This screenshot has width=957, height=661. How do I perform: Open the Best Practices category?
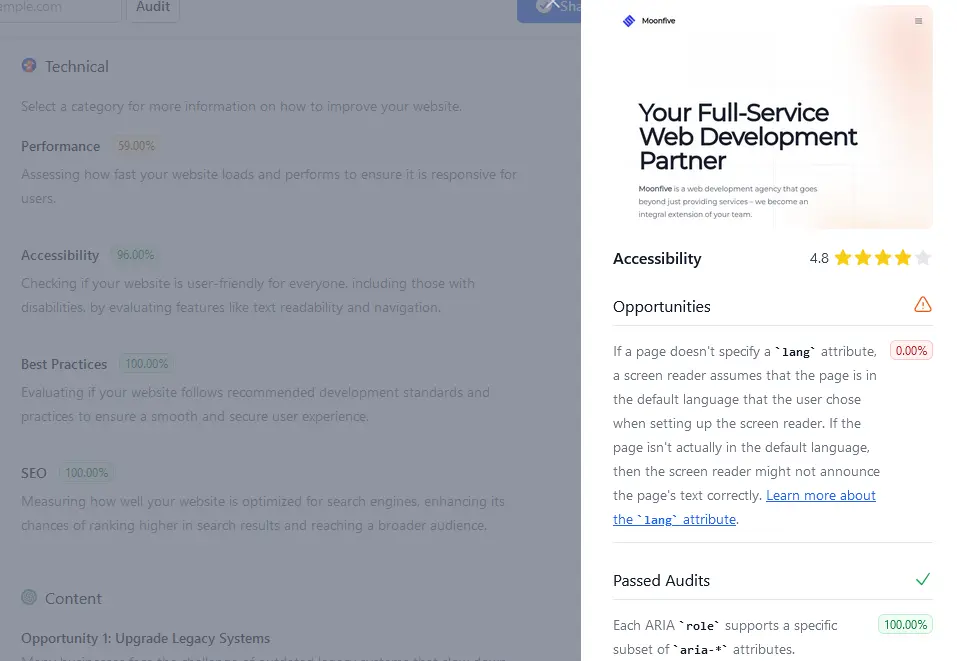coord(64,364)
